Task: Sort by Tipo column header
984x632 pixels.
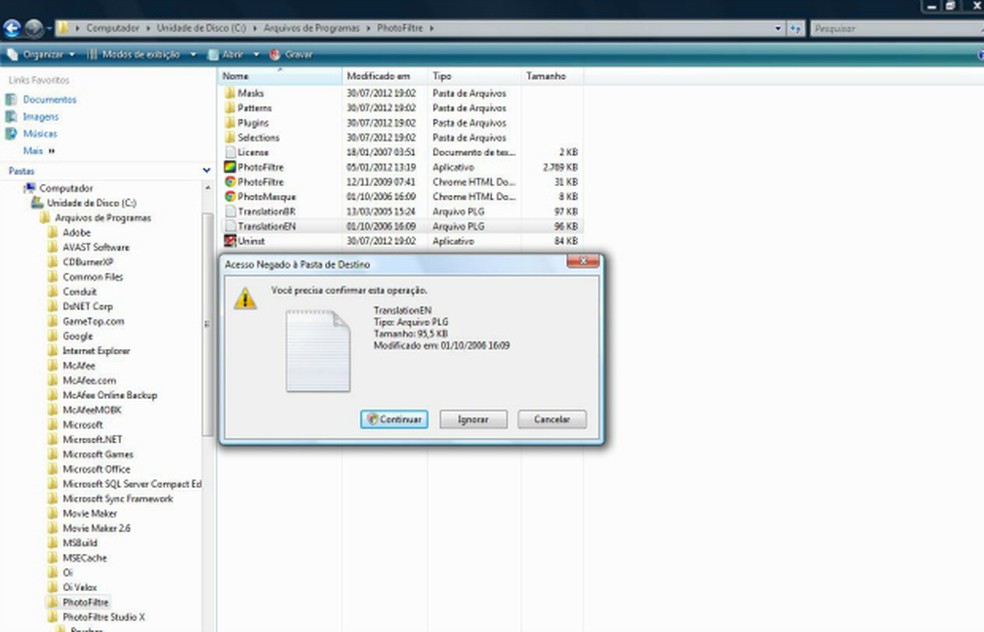Action: (474, 76)
